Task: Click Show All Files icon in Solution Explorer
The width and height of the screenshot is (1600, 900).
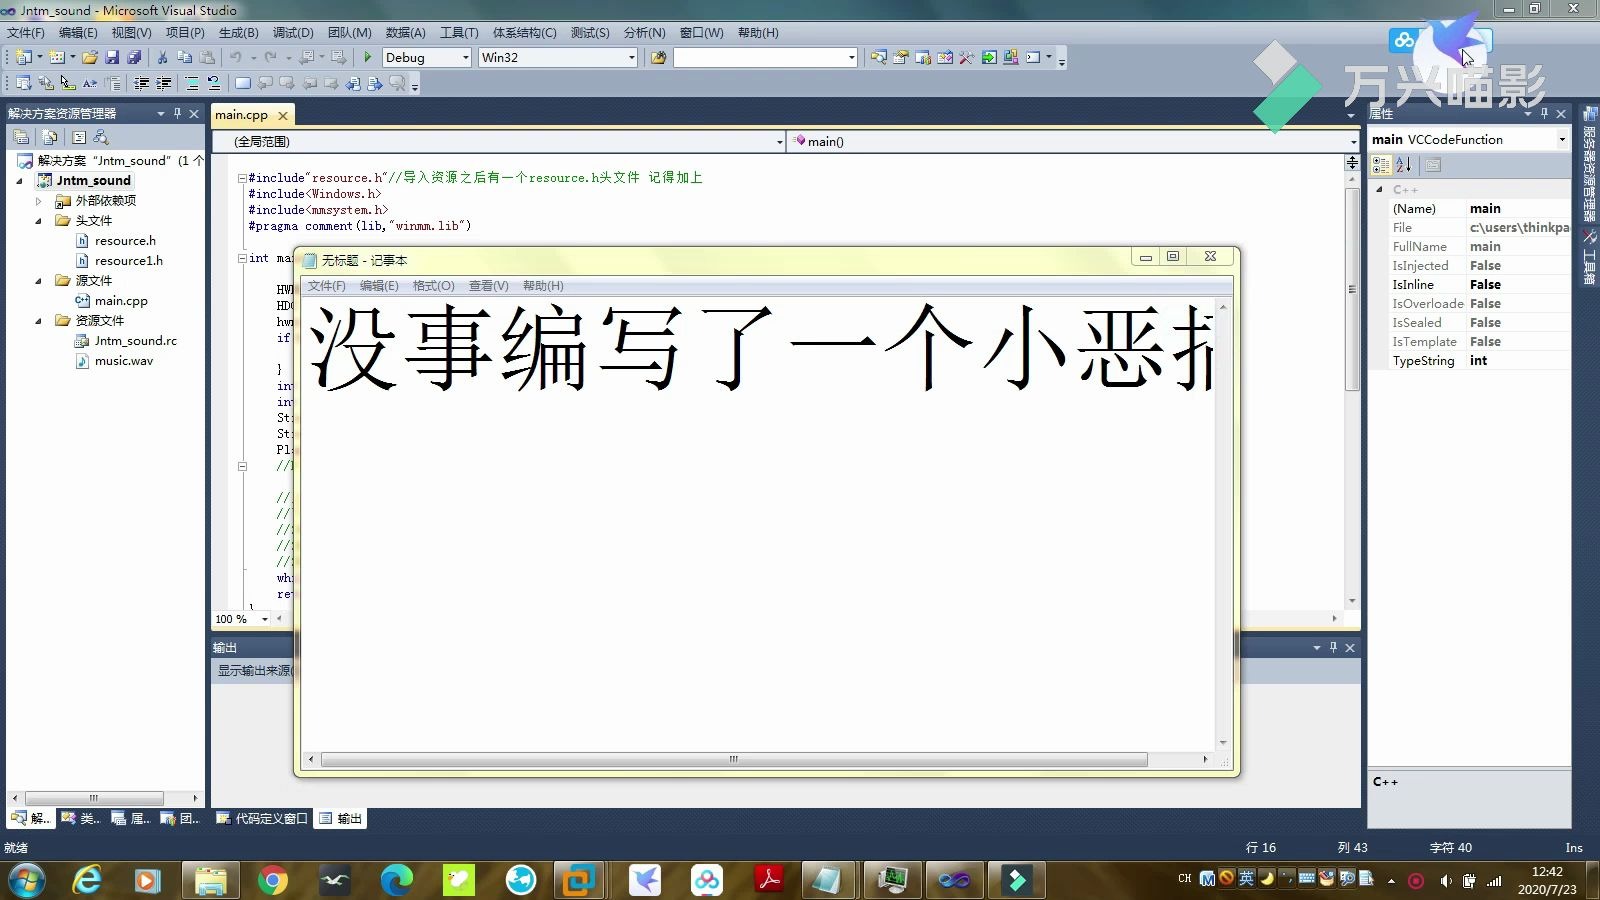Action: point(50,137)
